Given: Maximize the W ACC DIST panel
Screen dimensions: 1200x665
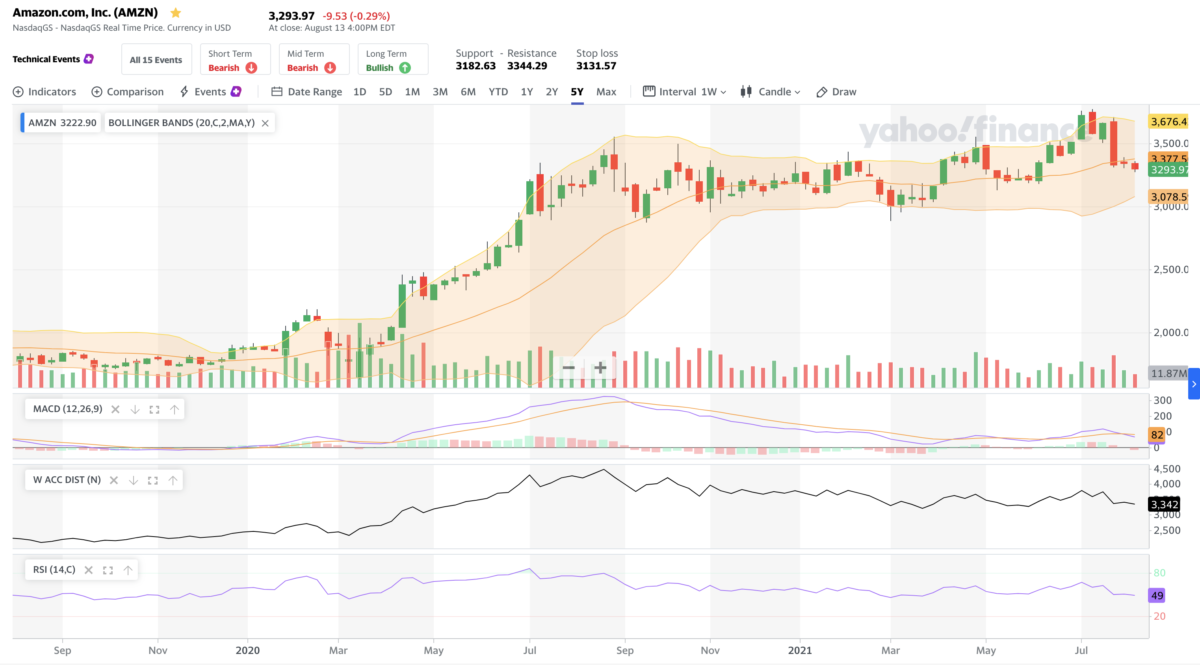Looking at the screenshot, I should 154,481.
